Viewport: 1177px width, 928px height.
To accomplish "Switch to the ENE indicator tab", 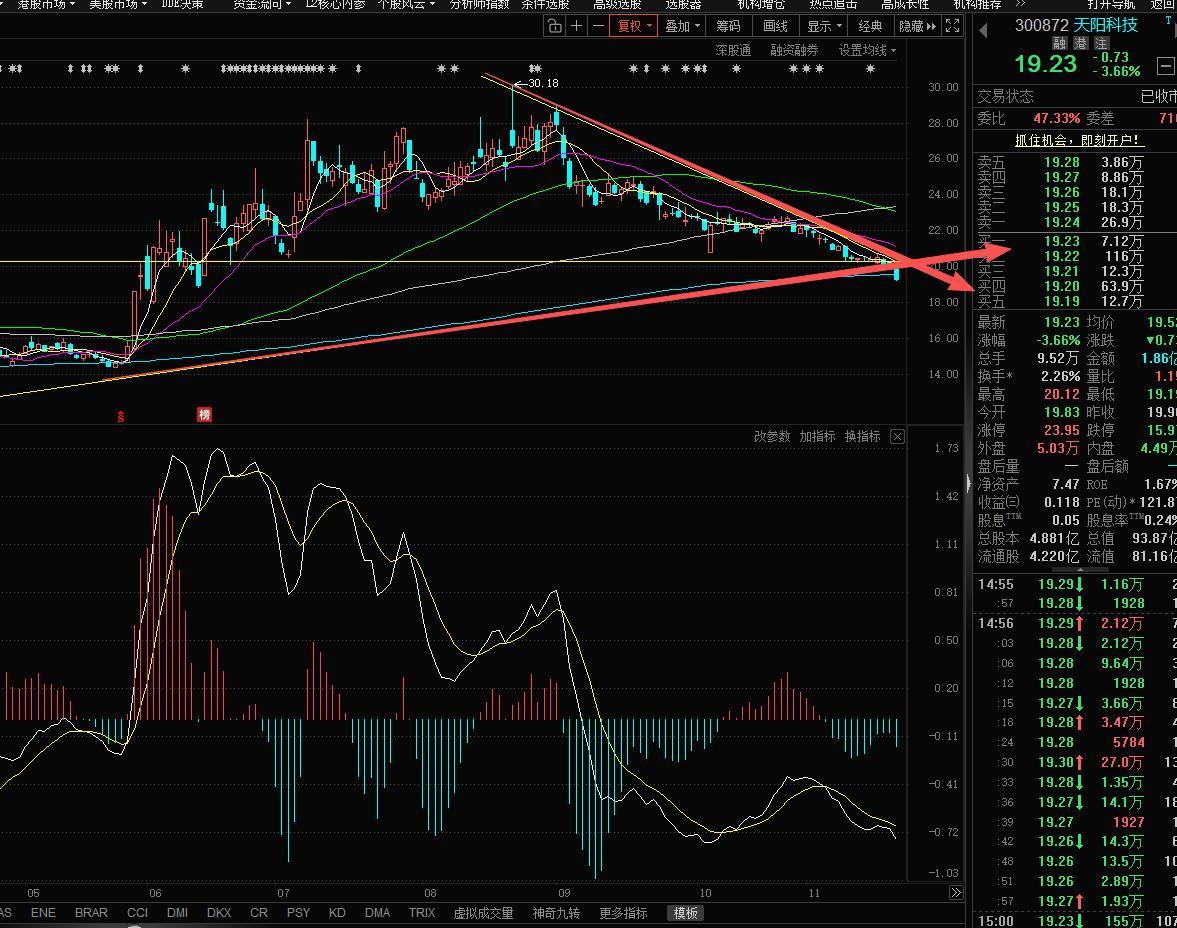I will 43,913.
